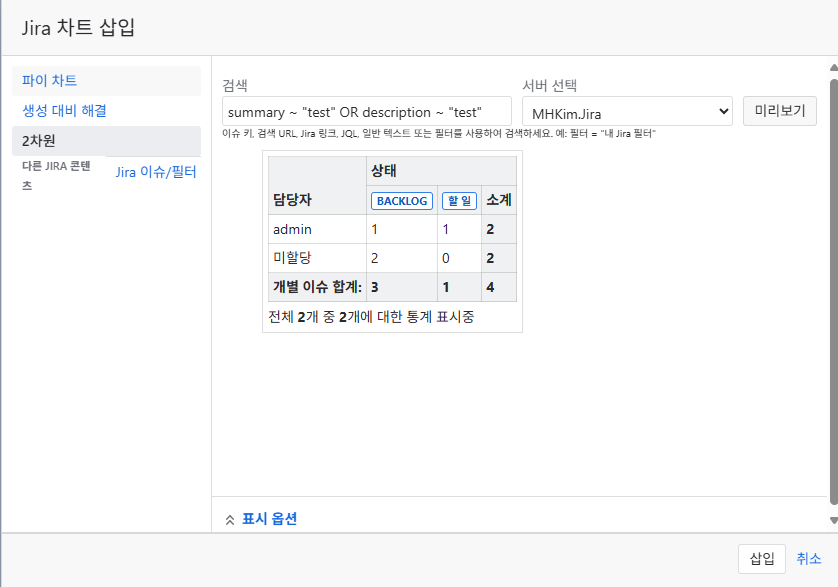
Task: Click the 개별 이슈 합계: row label
Action: coord(317,287)
